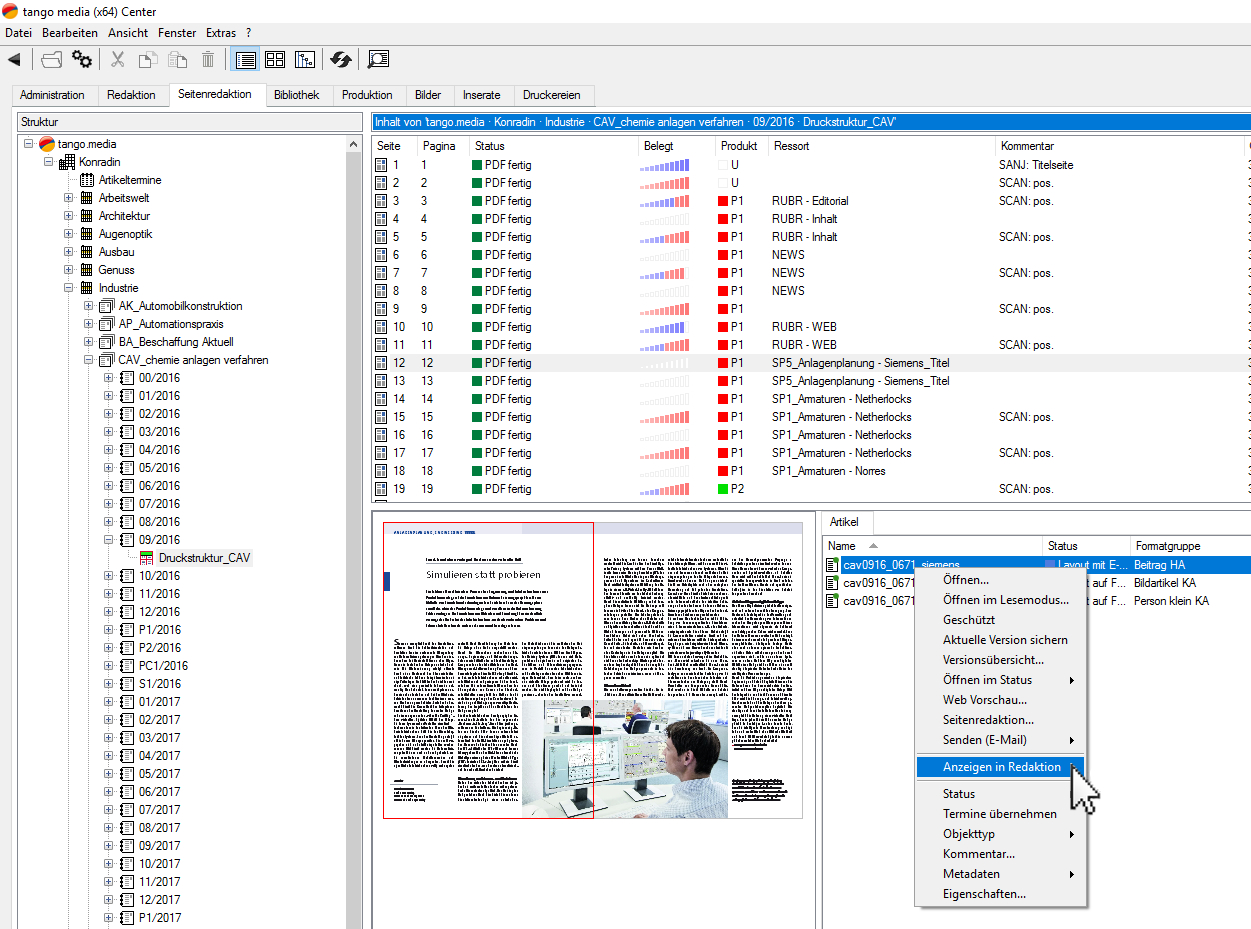Switch to the structure chart view icon
1251x929 pixels.
coord(305,60)
